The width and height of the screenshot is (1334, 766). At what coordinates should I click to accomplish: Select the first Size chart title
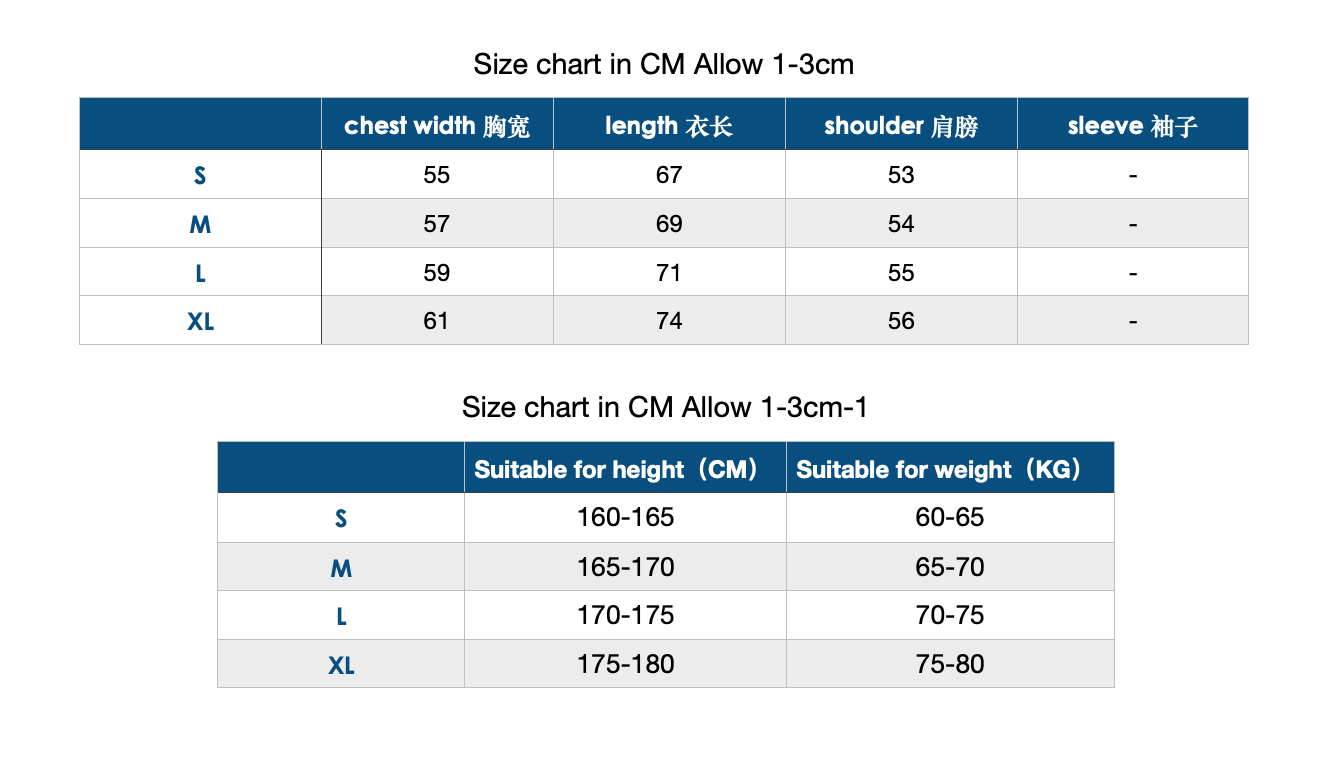pyautogui.click(x=664, y=65)
